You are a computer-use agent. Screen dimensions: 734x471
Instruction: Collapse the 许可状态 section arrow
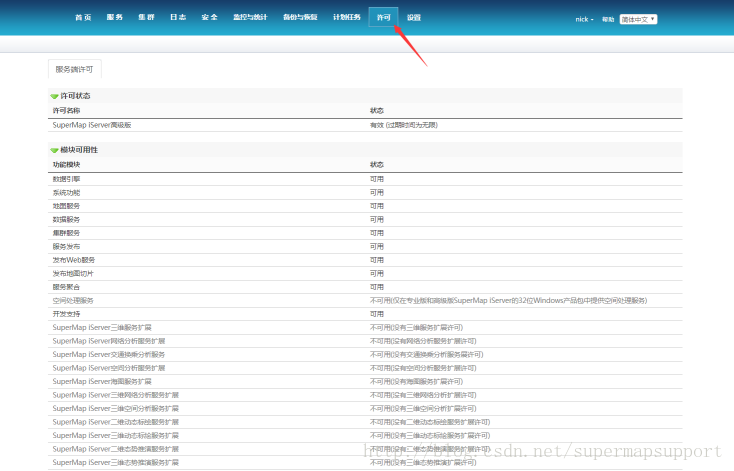54,96
